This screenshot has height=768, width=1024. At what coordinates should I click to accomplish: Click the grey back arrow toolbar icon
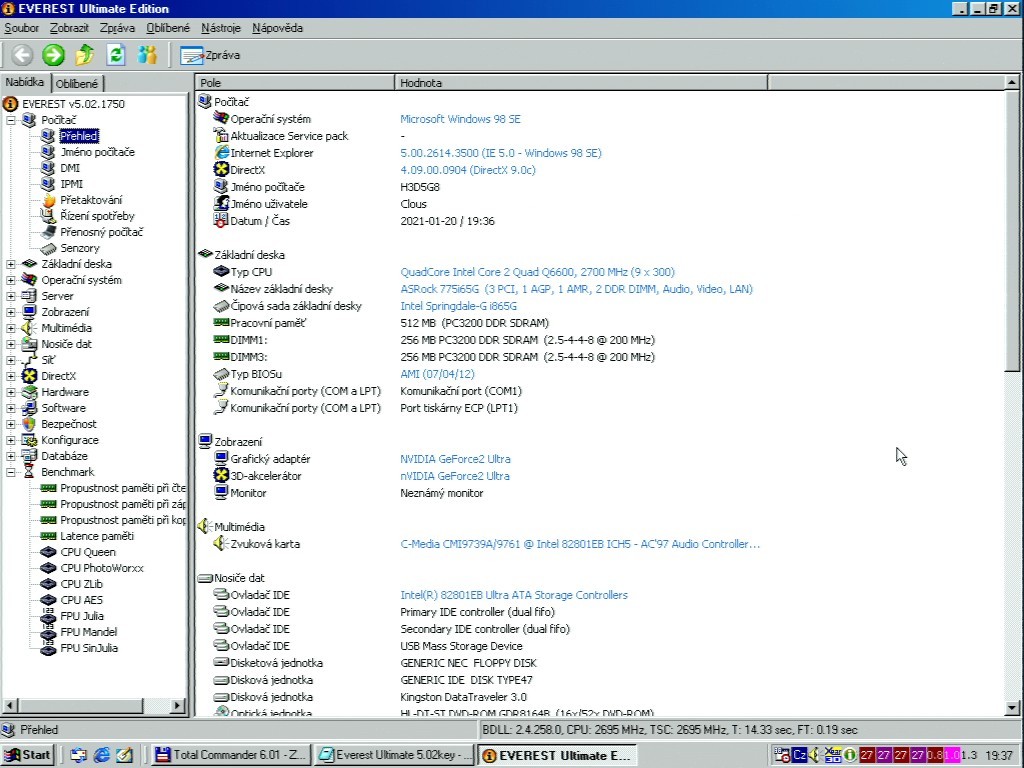[22, 55]
